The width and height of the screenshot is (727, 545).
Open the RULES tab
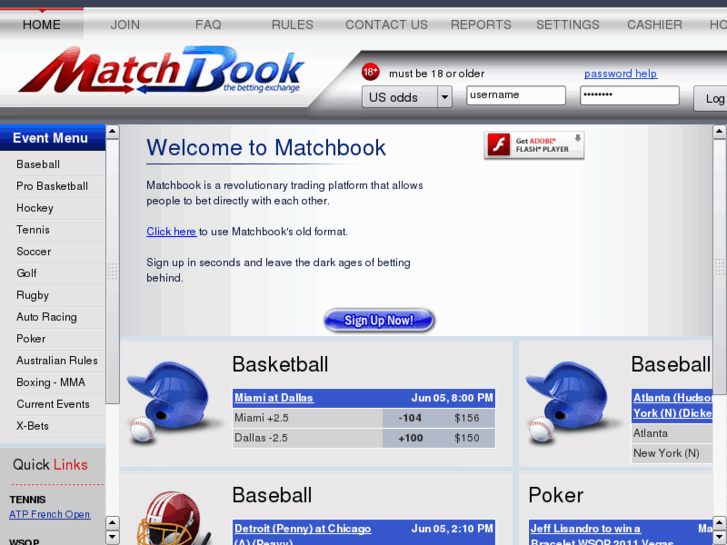click(x=292, y=25)
